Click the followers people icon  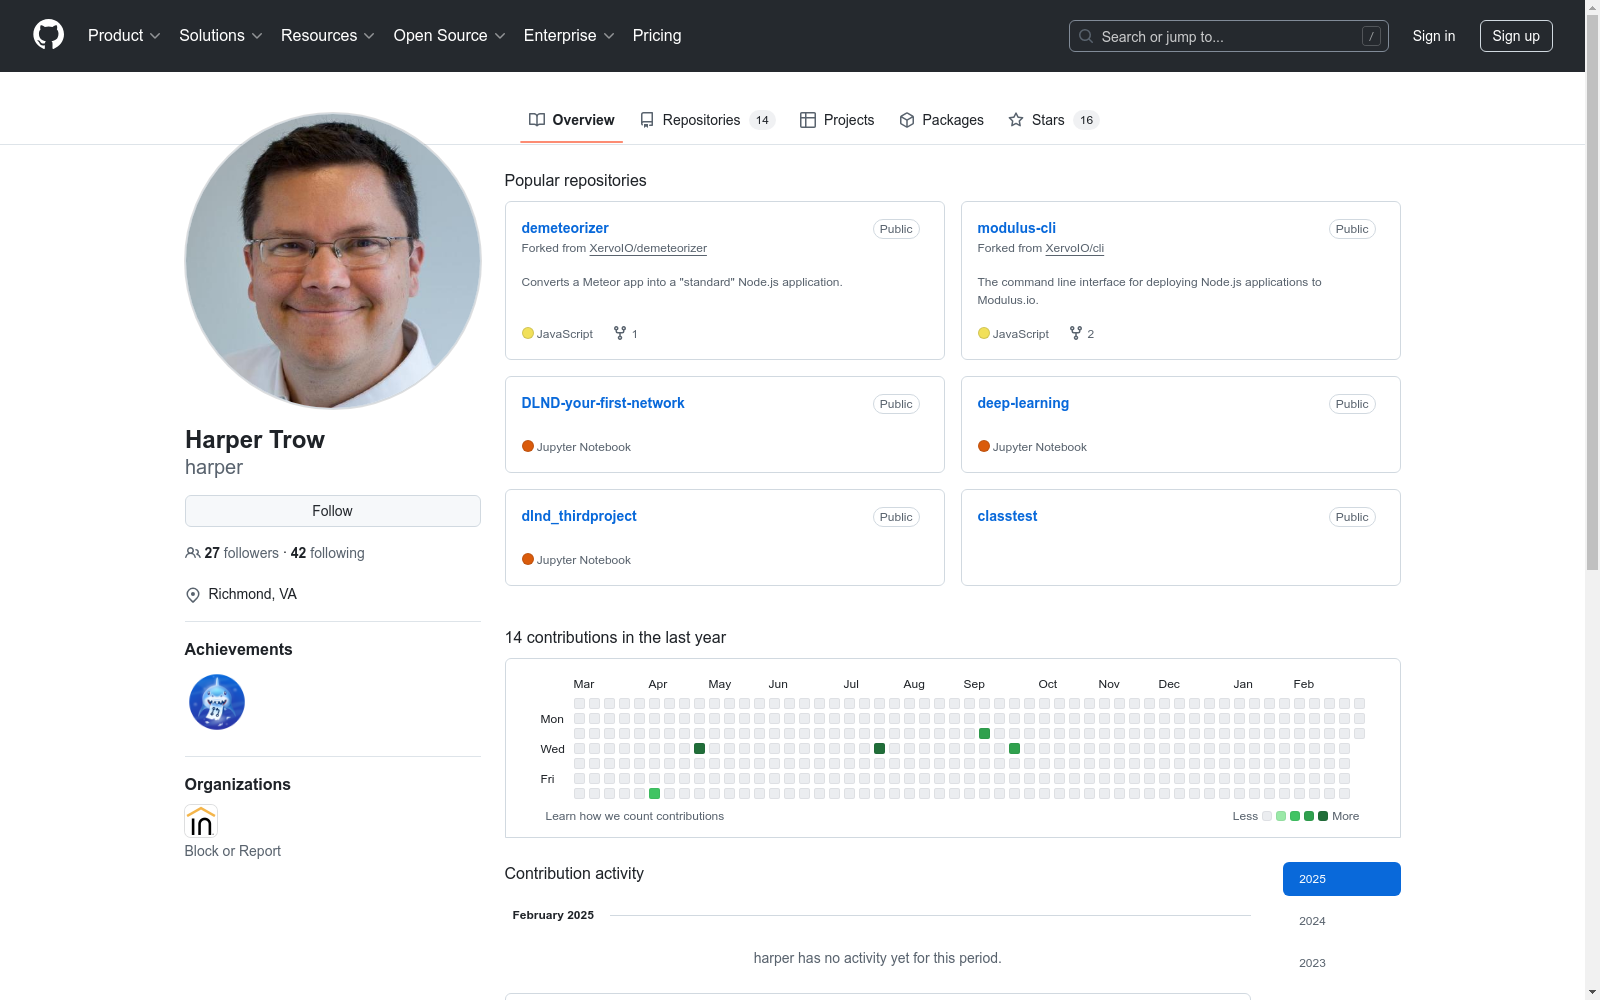193,553
